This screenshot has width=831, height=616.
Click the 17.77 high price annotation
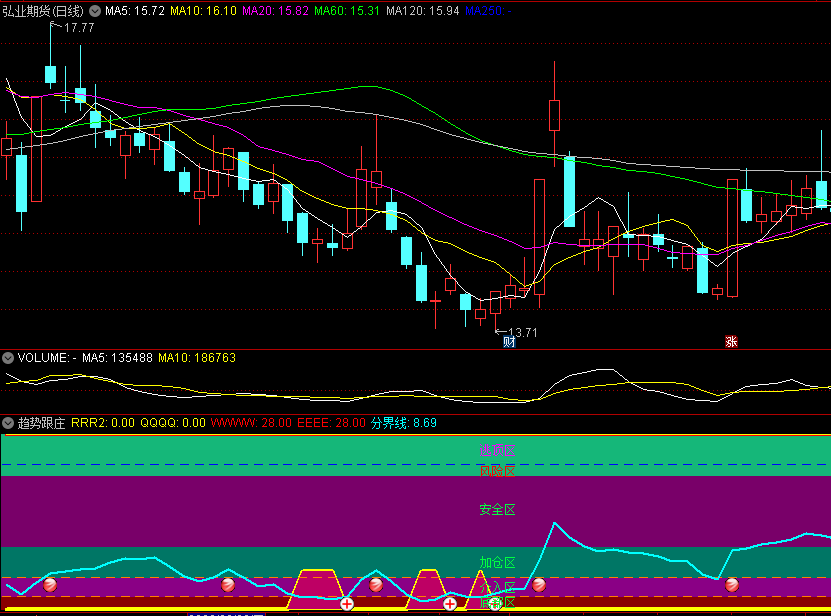click(x=79, y=28)
